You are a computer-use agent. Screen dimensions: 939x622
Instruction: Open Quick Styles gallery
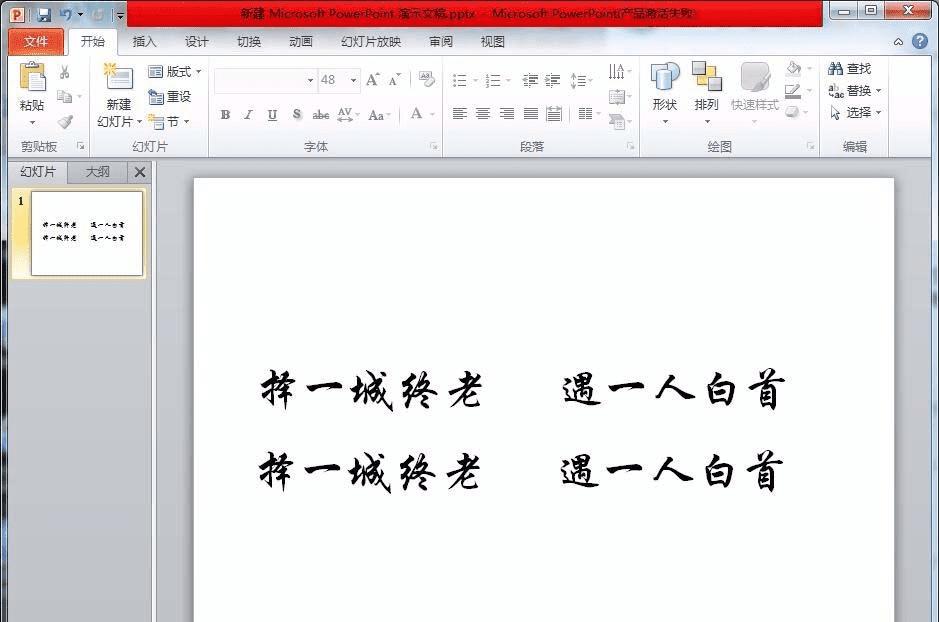(755, 92)
